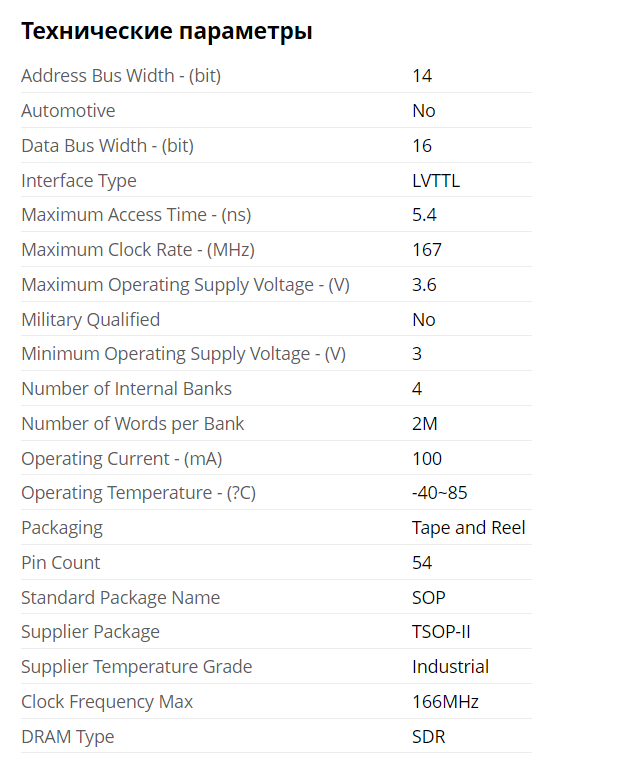This screenshot has width=617, height=760.
Task: Select the "Tape and Reel" packaging value
Action: [x=468, y=528]
